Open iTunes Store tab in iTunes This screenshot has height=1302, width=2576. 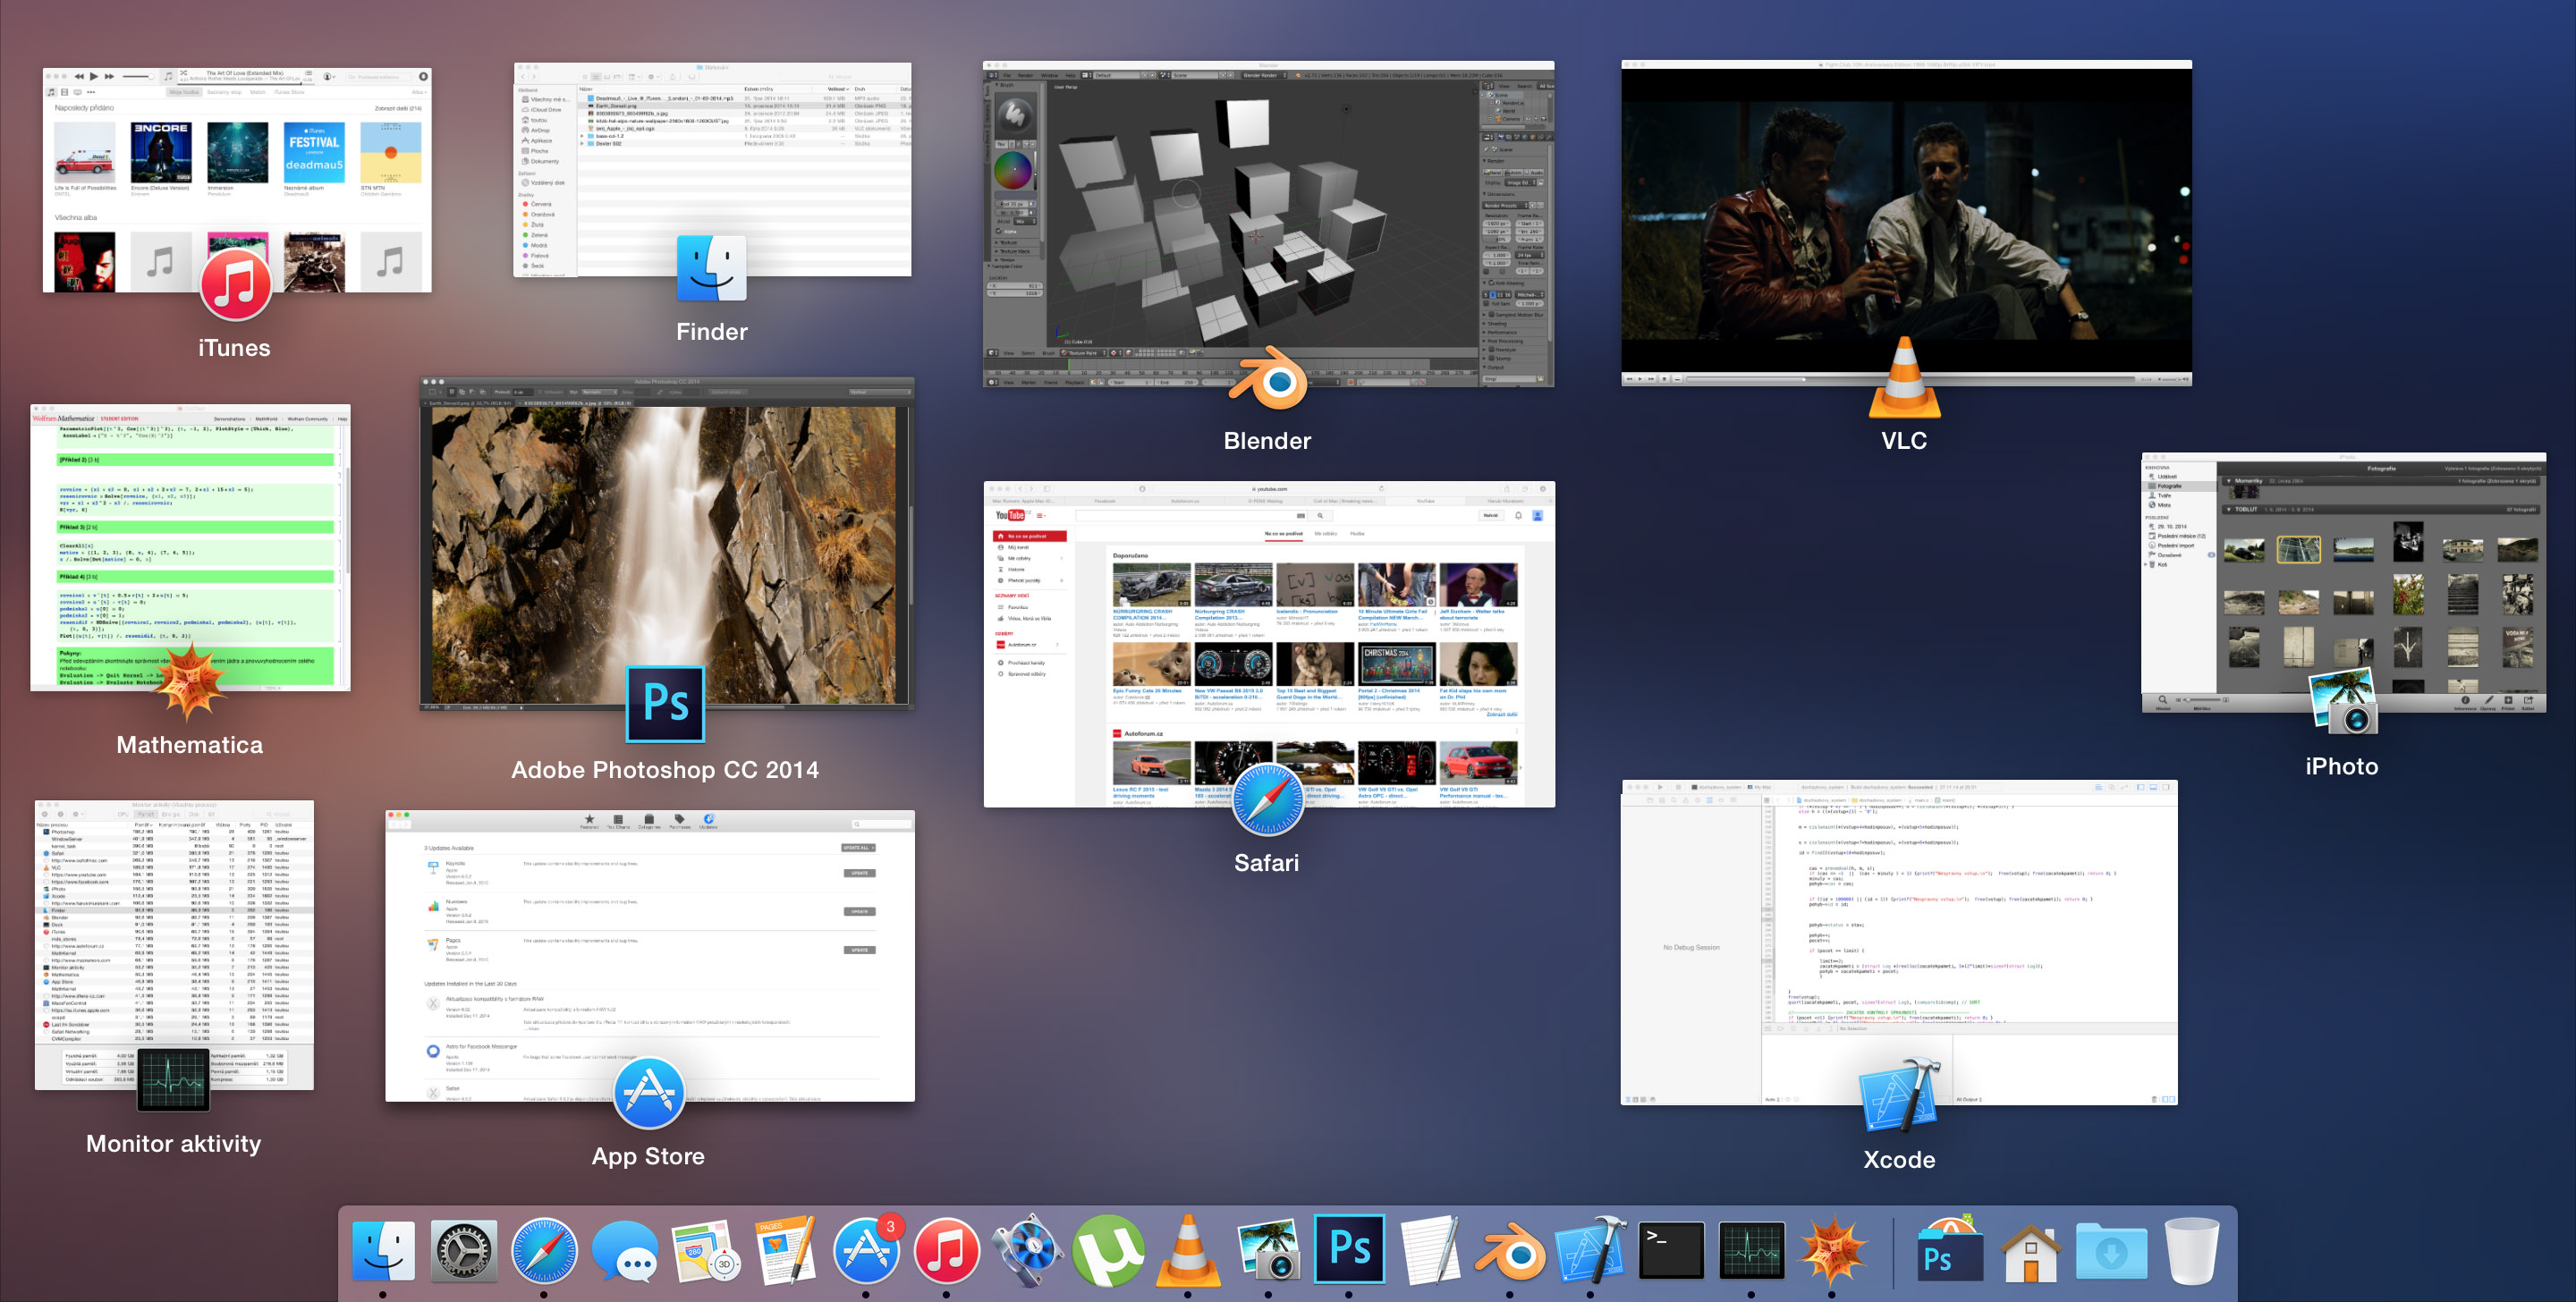290,92
